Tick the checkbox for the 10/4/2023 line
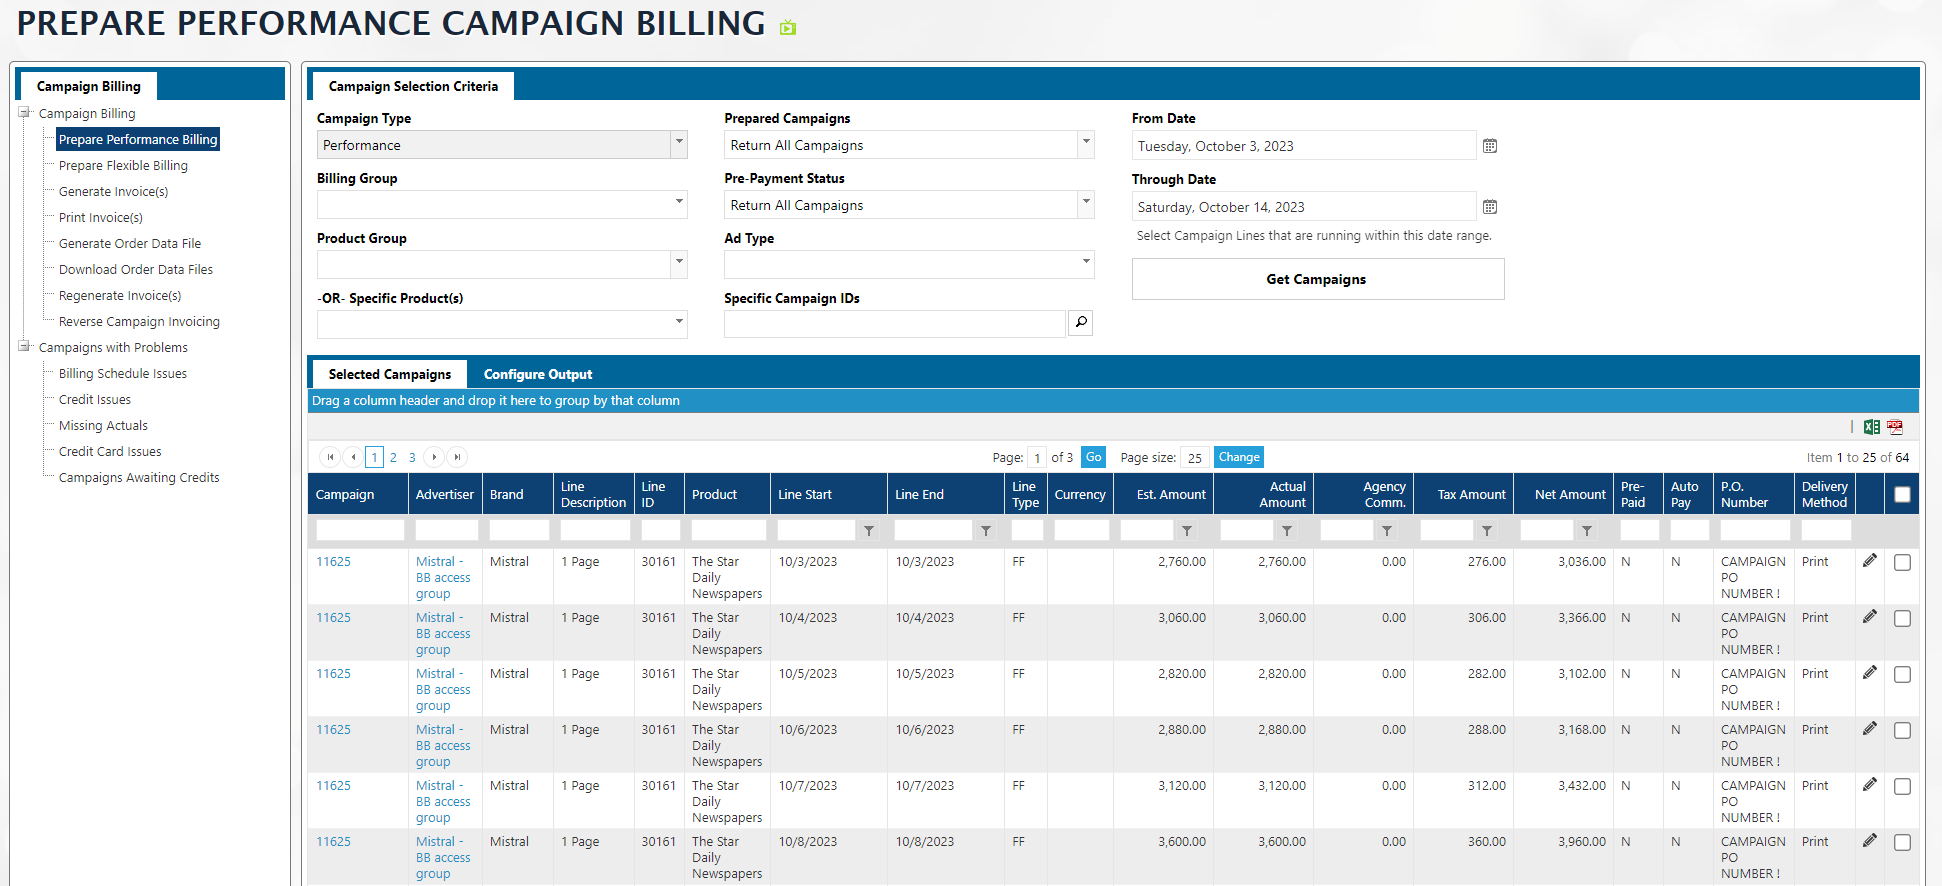1942x886 pixels. tap(1902, 619)
